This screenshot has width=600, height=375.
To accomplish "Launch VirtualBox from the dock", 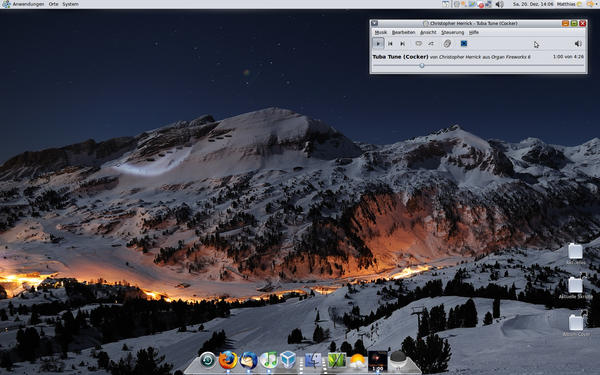I will tap(288, 360).
